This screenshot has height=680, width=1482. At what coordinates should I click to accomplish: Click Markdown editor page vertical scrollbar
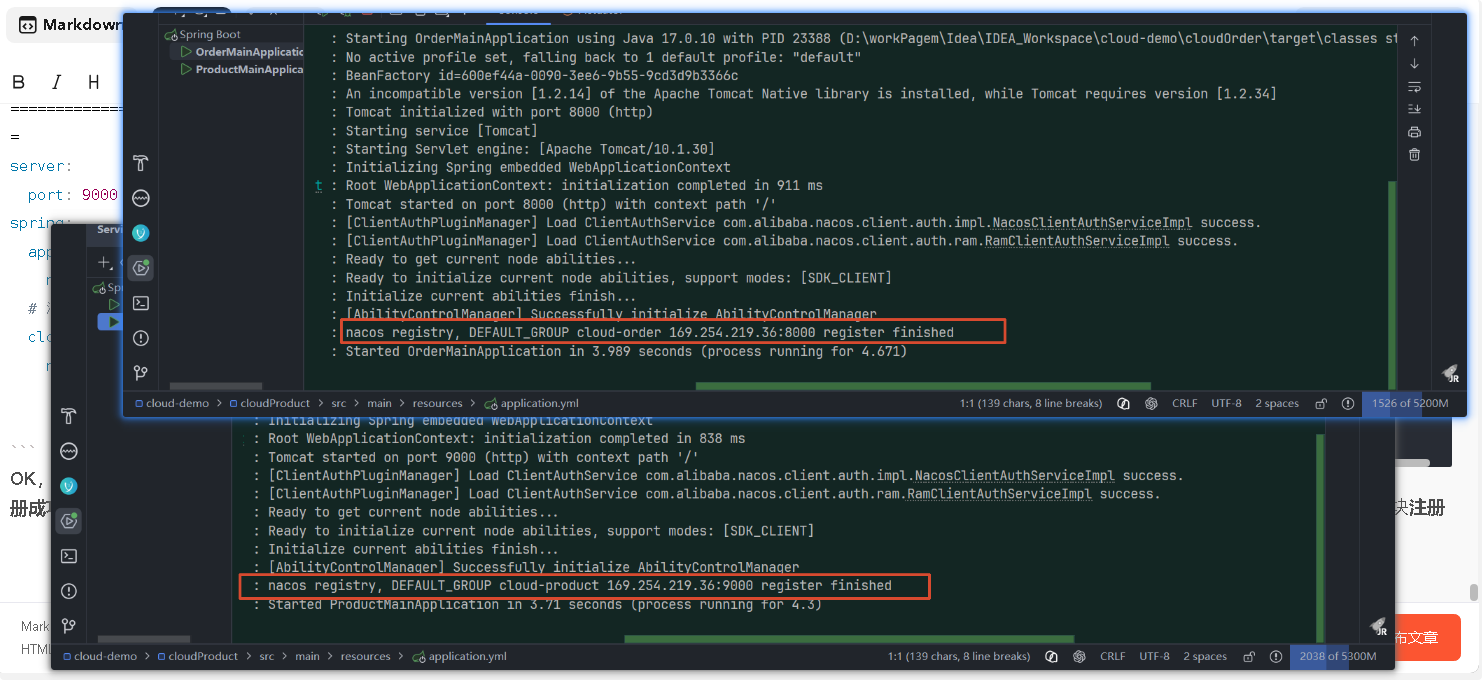1473,592
